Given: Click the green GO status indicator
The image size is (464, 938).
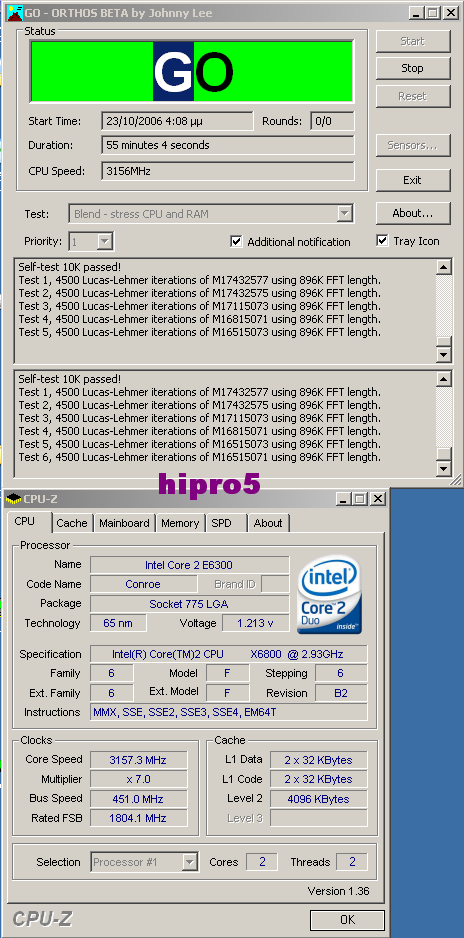Looking at the screenshot, I should [192, 71].
